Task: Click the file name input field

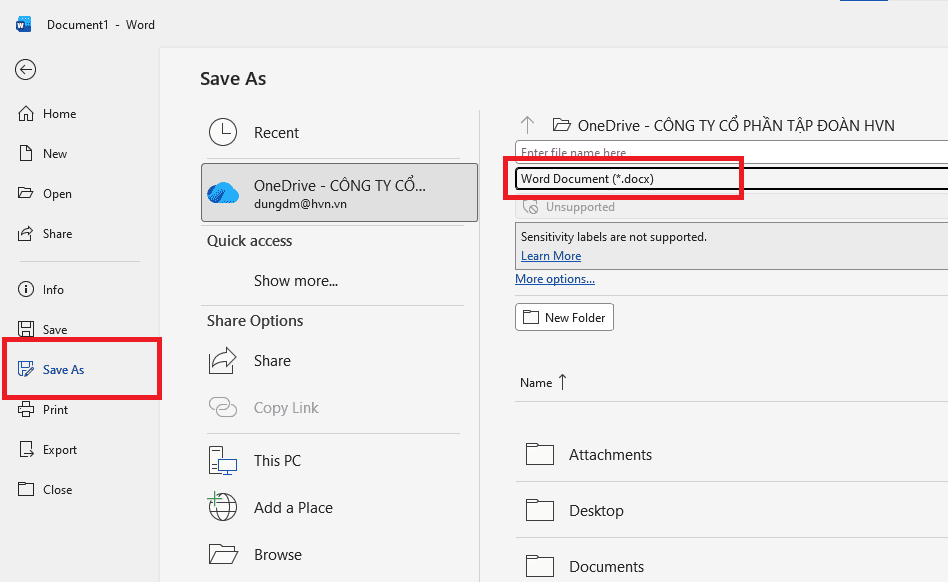Action: point(732,152)
